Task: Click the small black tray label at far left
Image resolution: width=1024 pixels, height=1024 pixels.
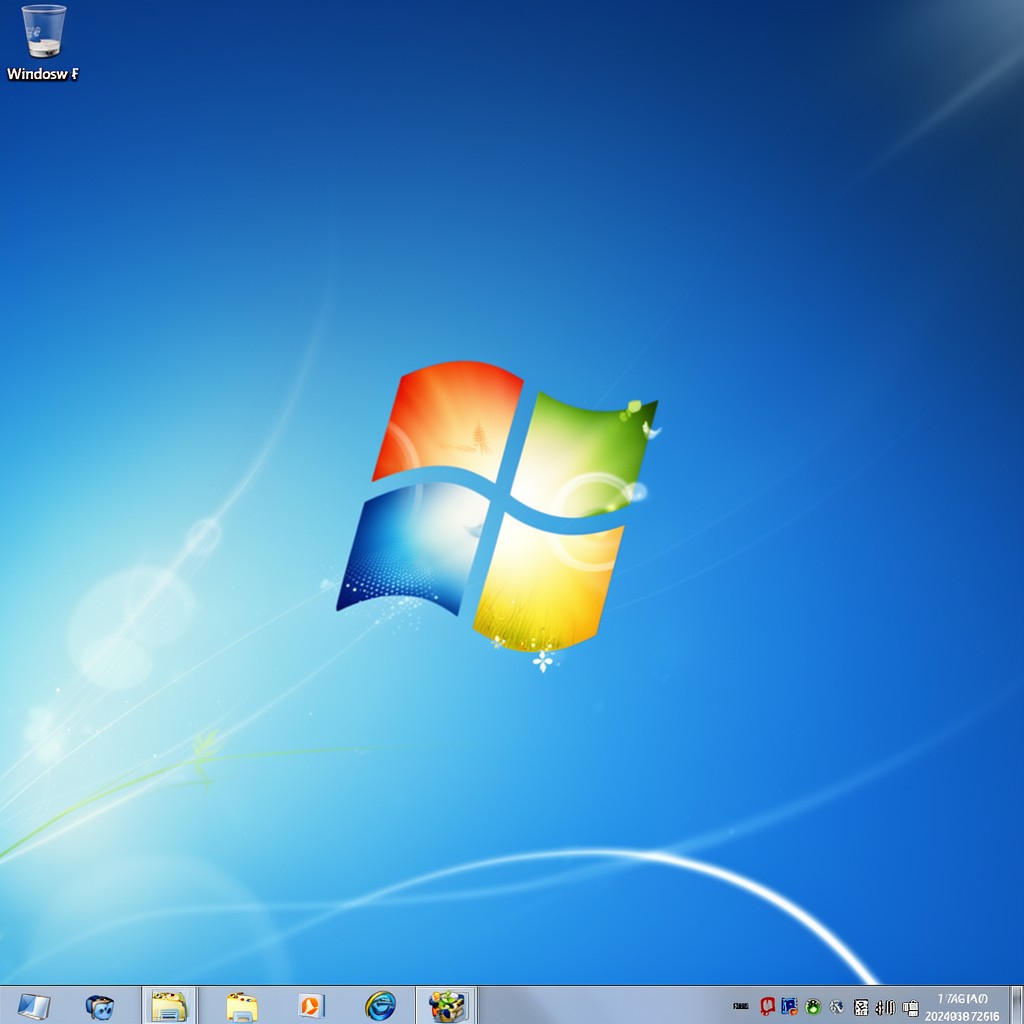Action: tap(741, 1006)
